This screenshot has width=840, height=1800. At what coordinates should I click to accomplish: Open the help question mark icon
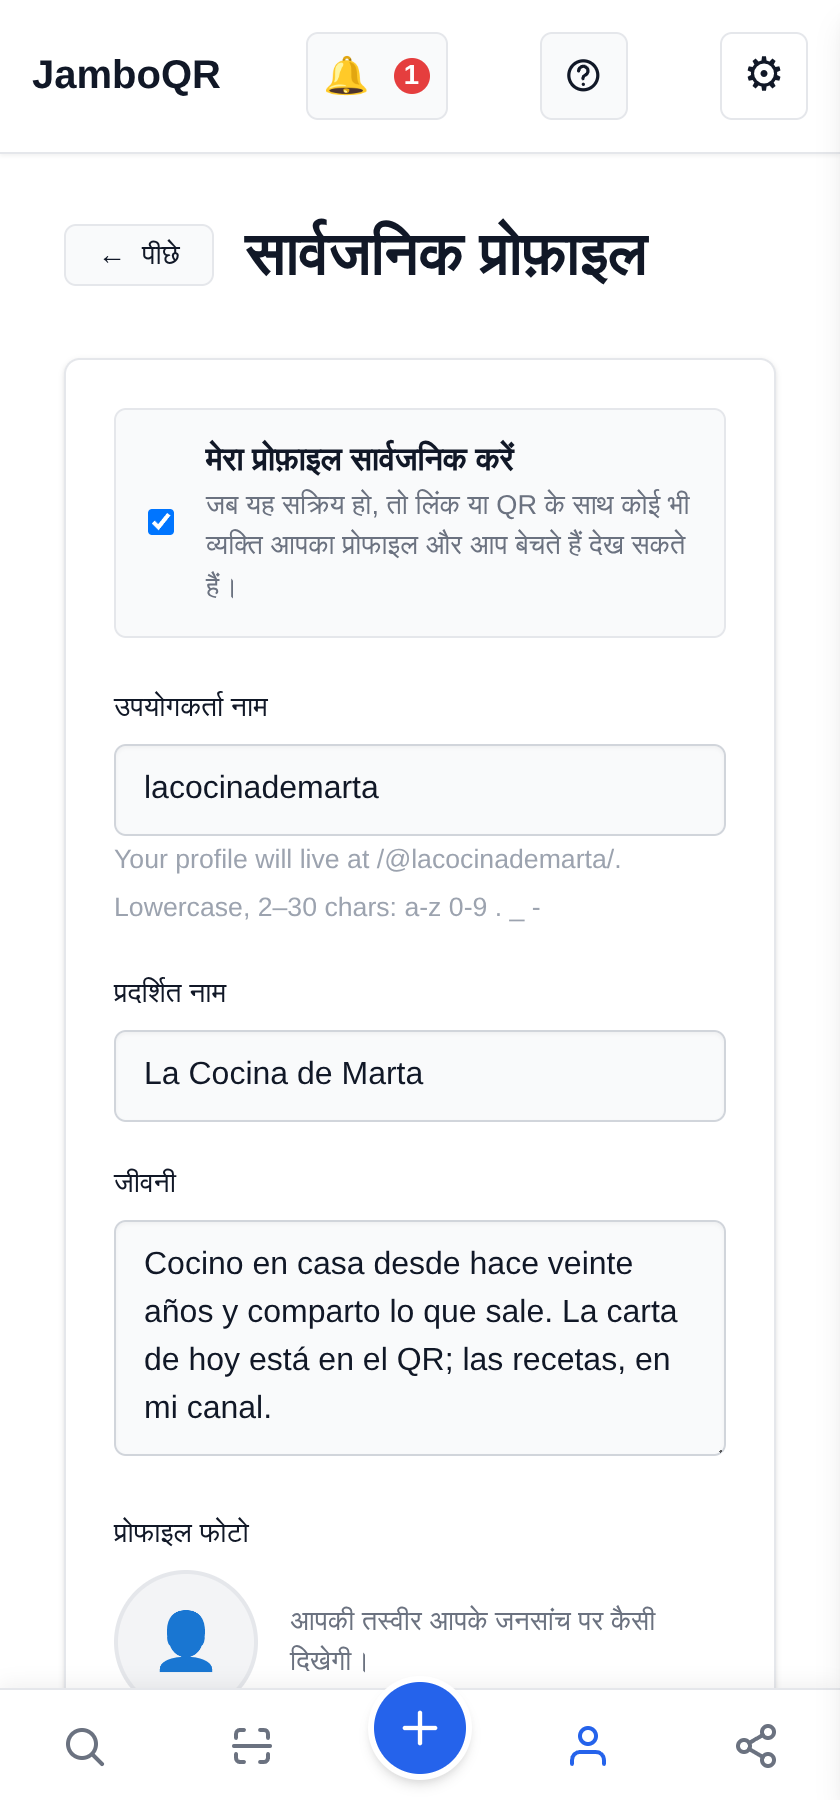pos(584,76)
